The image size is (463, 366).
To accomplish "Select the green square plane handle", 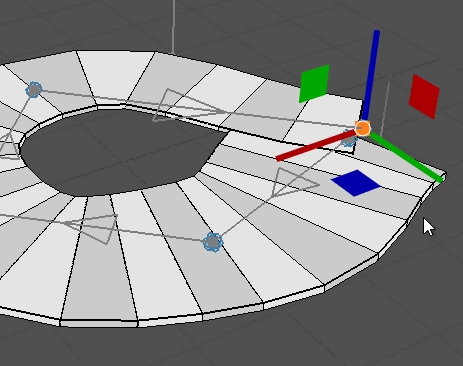I will [314, 83].
